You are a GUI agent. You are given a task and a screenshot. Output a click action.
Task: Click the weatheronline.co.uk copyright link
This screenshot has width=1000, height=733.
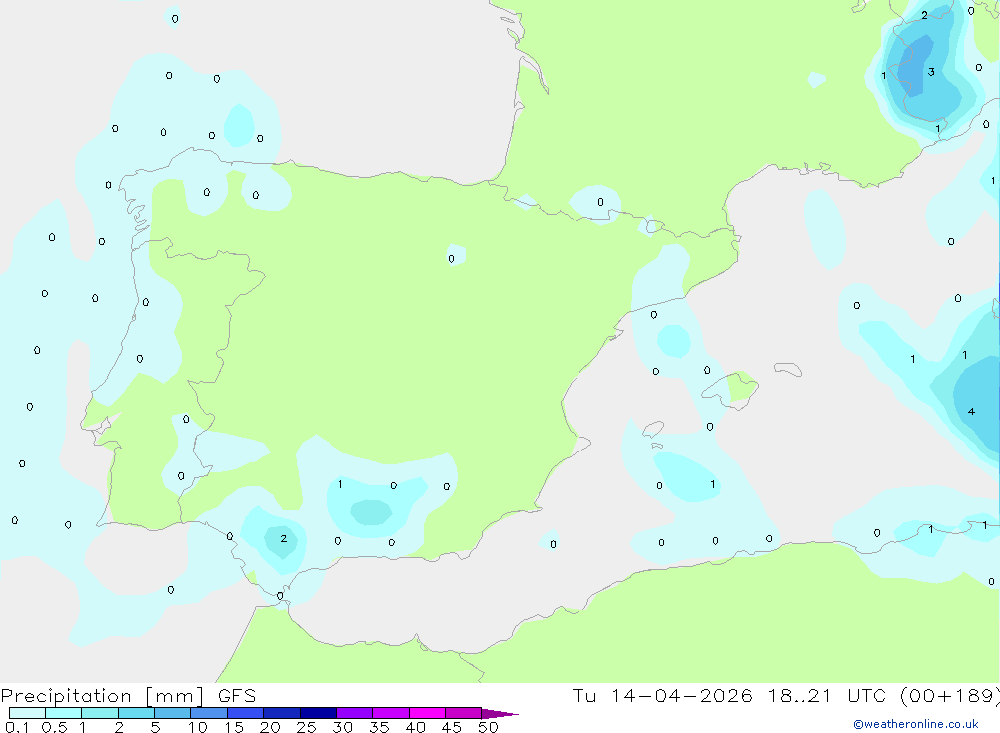tap(916, 724)
